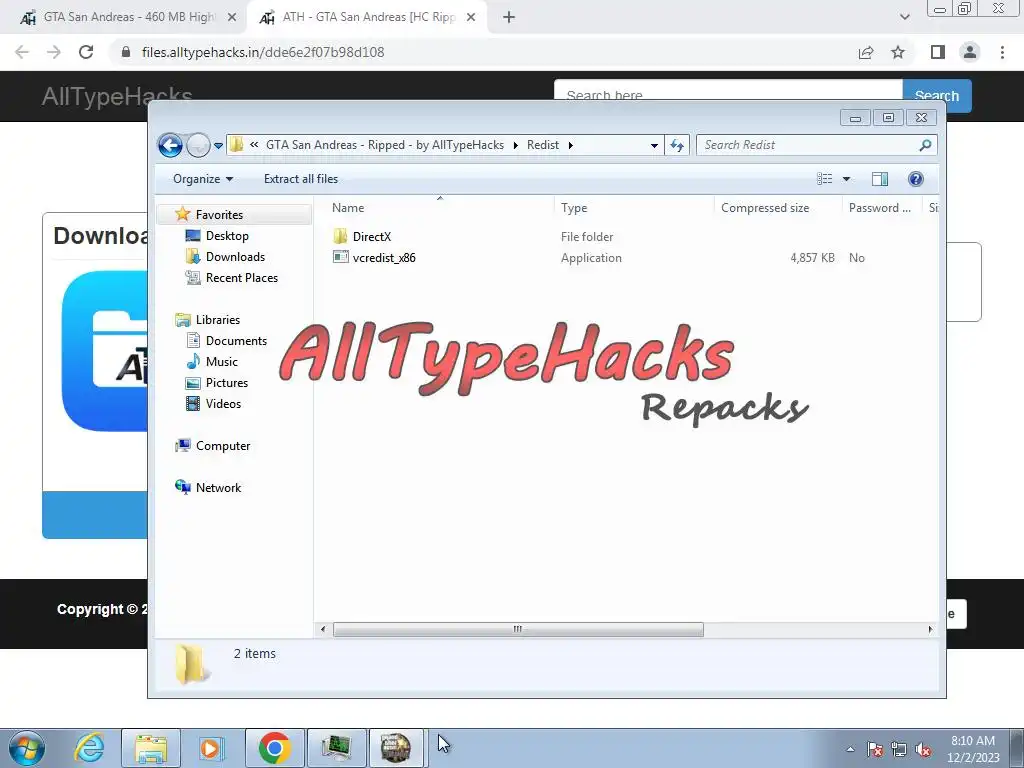Sort by Password column header
Image resolution: width=1024 pixels, height=768 pixels.
coord(882,208)
